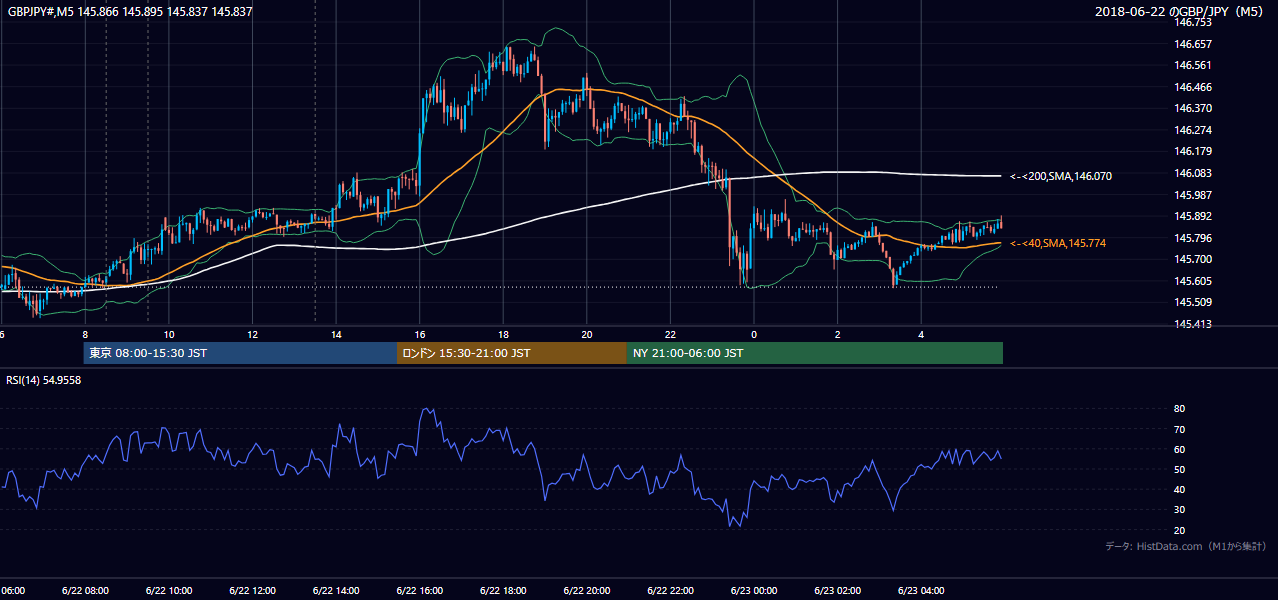Viewport: 1278px width, 600px height.
Task: Click hour label 10 under the price chart
Action: pyautogui.click(x=169, y=335)
